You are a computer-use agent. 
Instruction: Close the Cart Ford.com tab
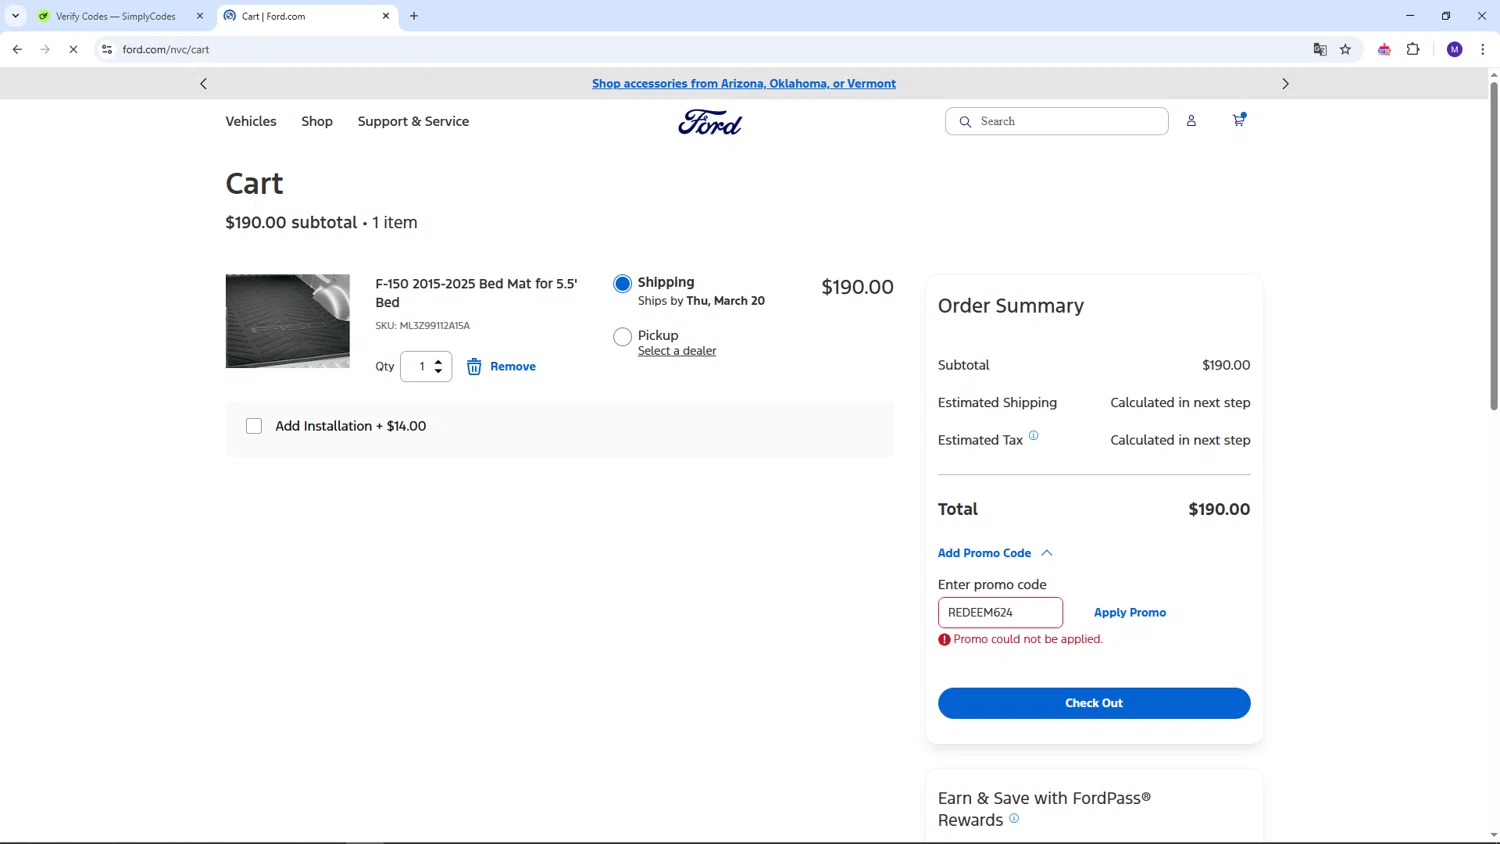tap(386, 16)
